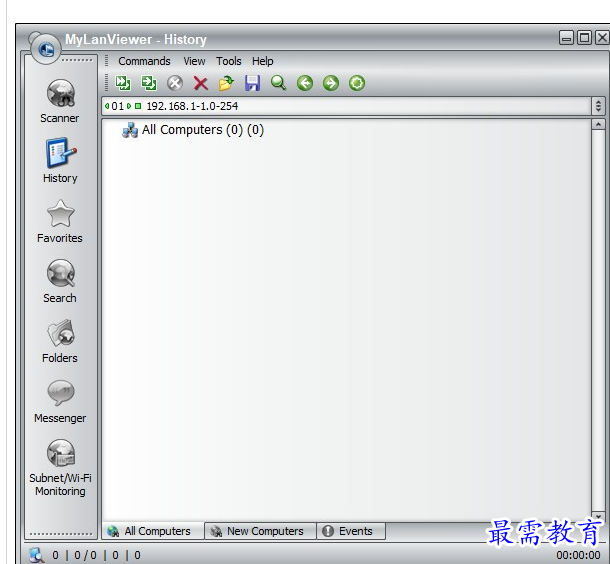610x564 pixels.
Task: Click the MyLanViewer application logo button
Action: 46,49
